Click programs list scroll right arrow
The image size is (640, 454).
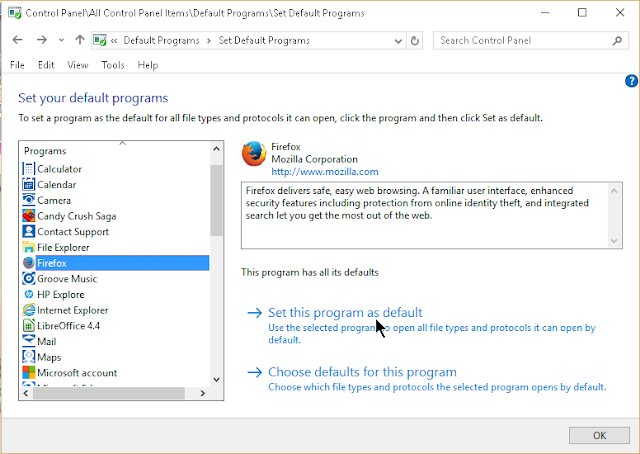[x=202, y=393]
